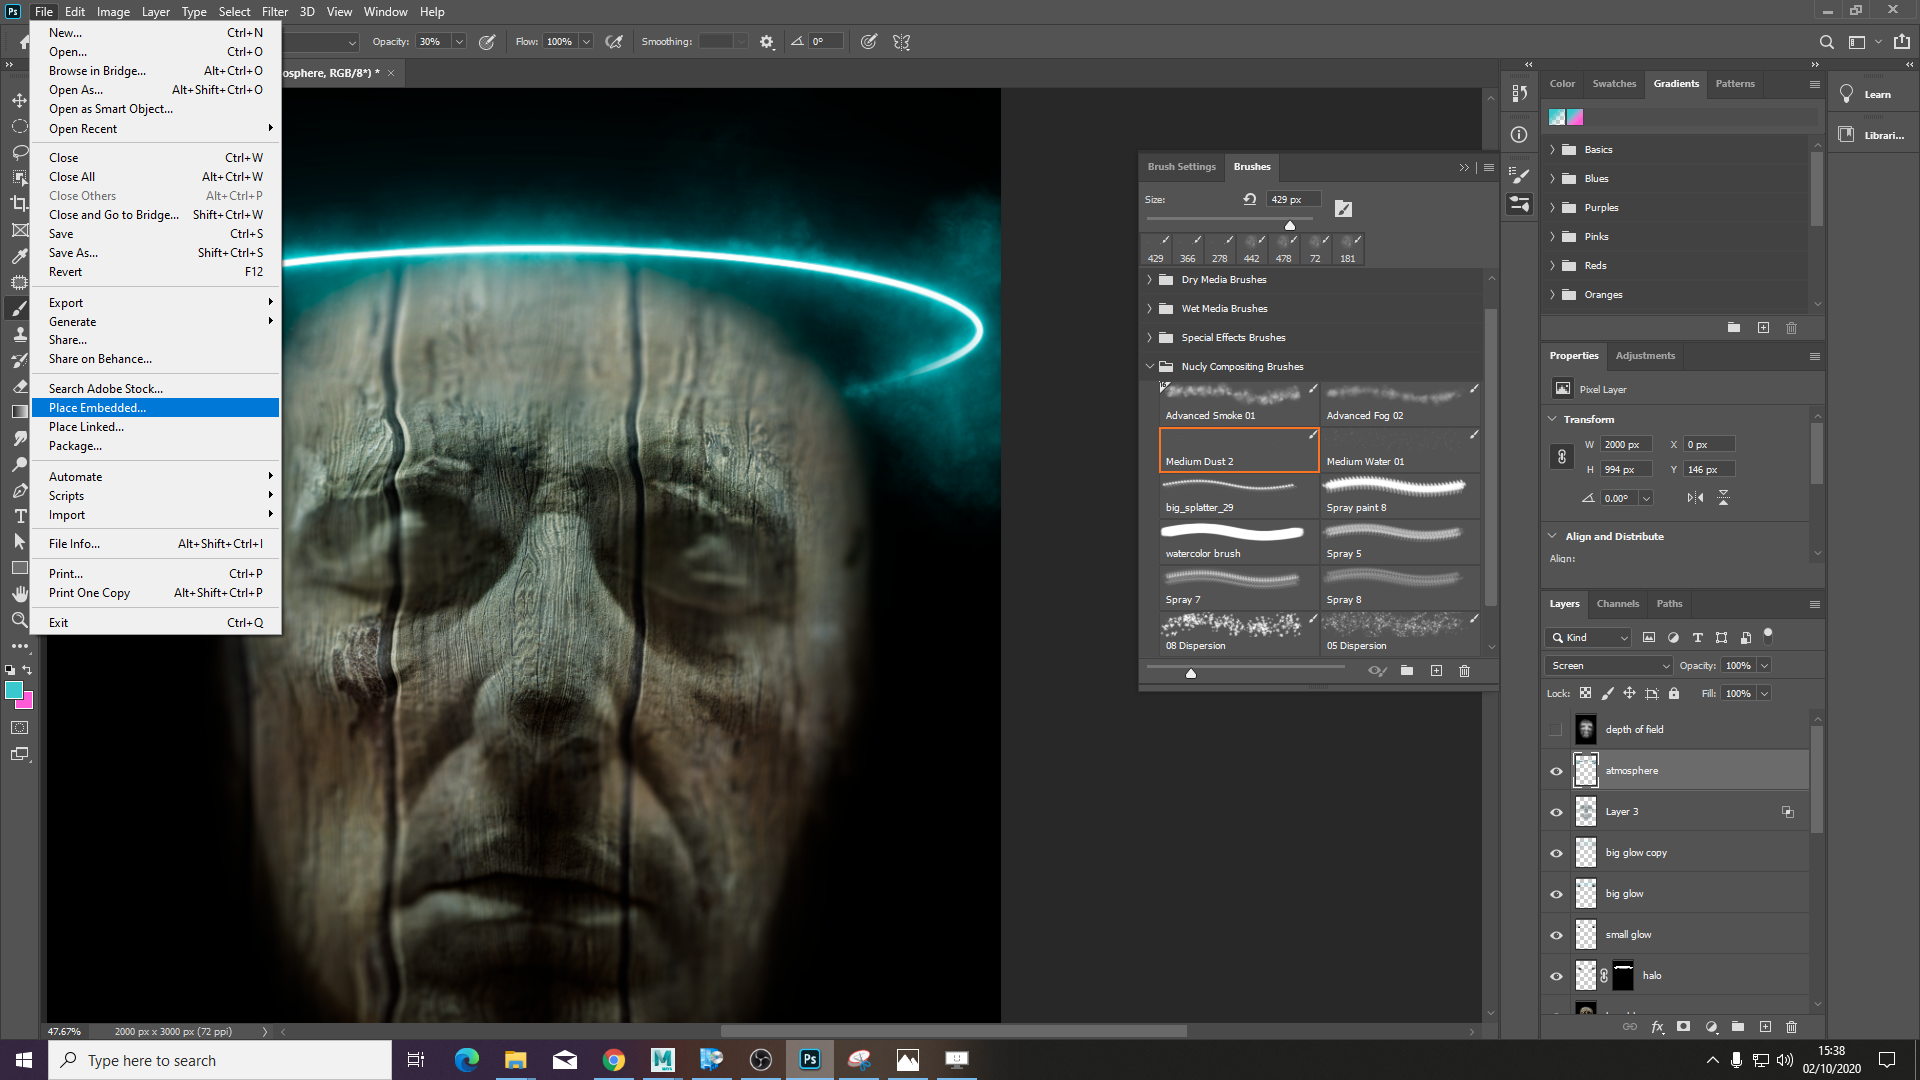The width and height of the screenshot is (1920, 1080).
Task: Add layer style with fx icon
Action: point(1657,1027)
